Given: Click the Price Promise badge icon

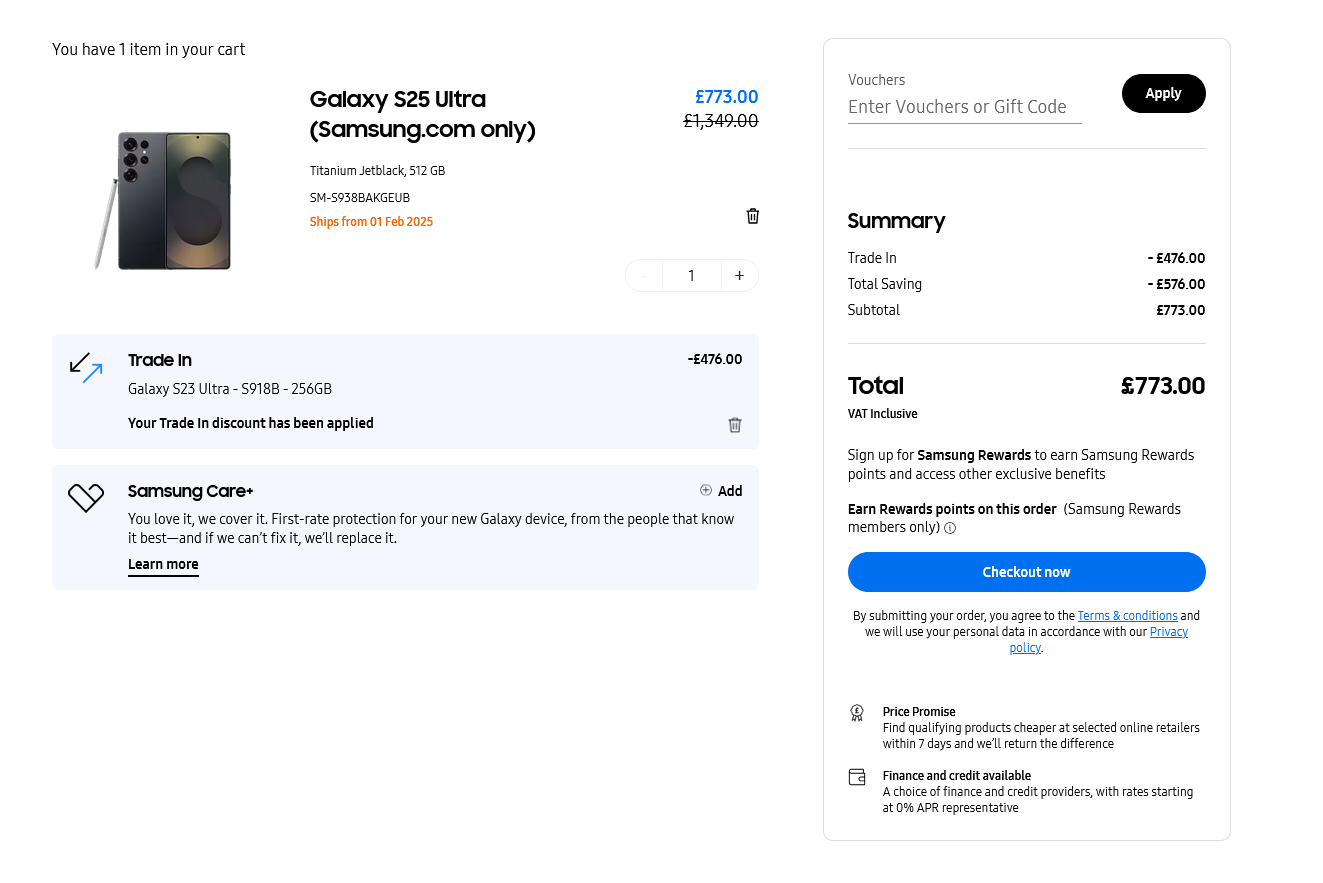Looking at the screenshot, I should coord(857,713).
